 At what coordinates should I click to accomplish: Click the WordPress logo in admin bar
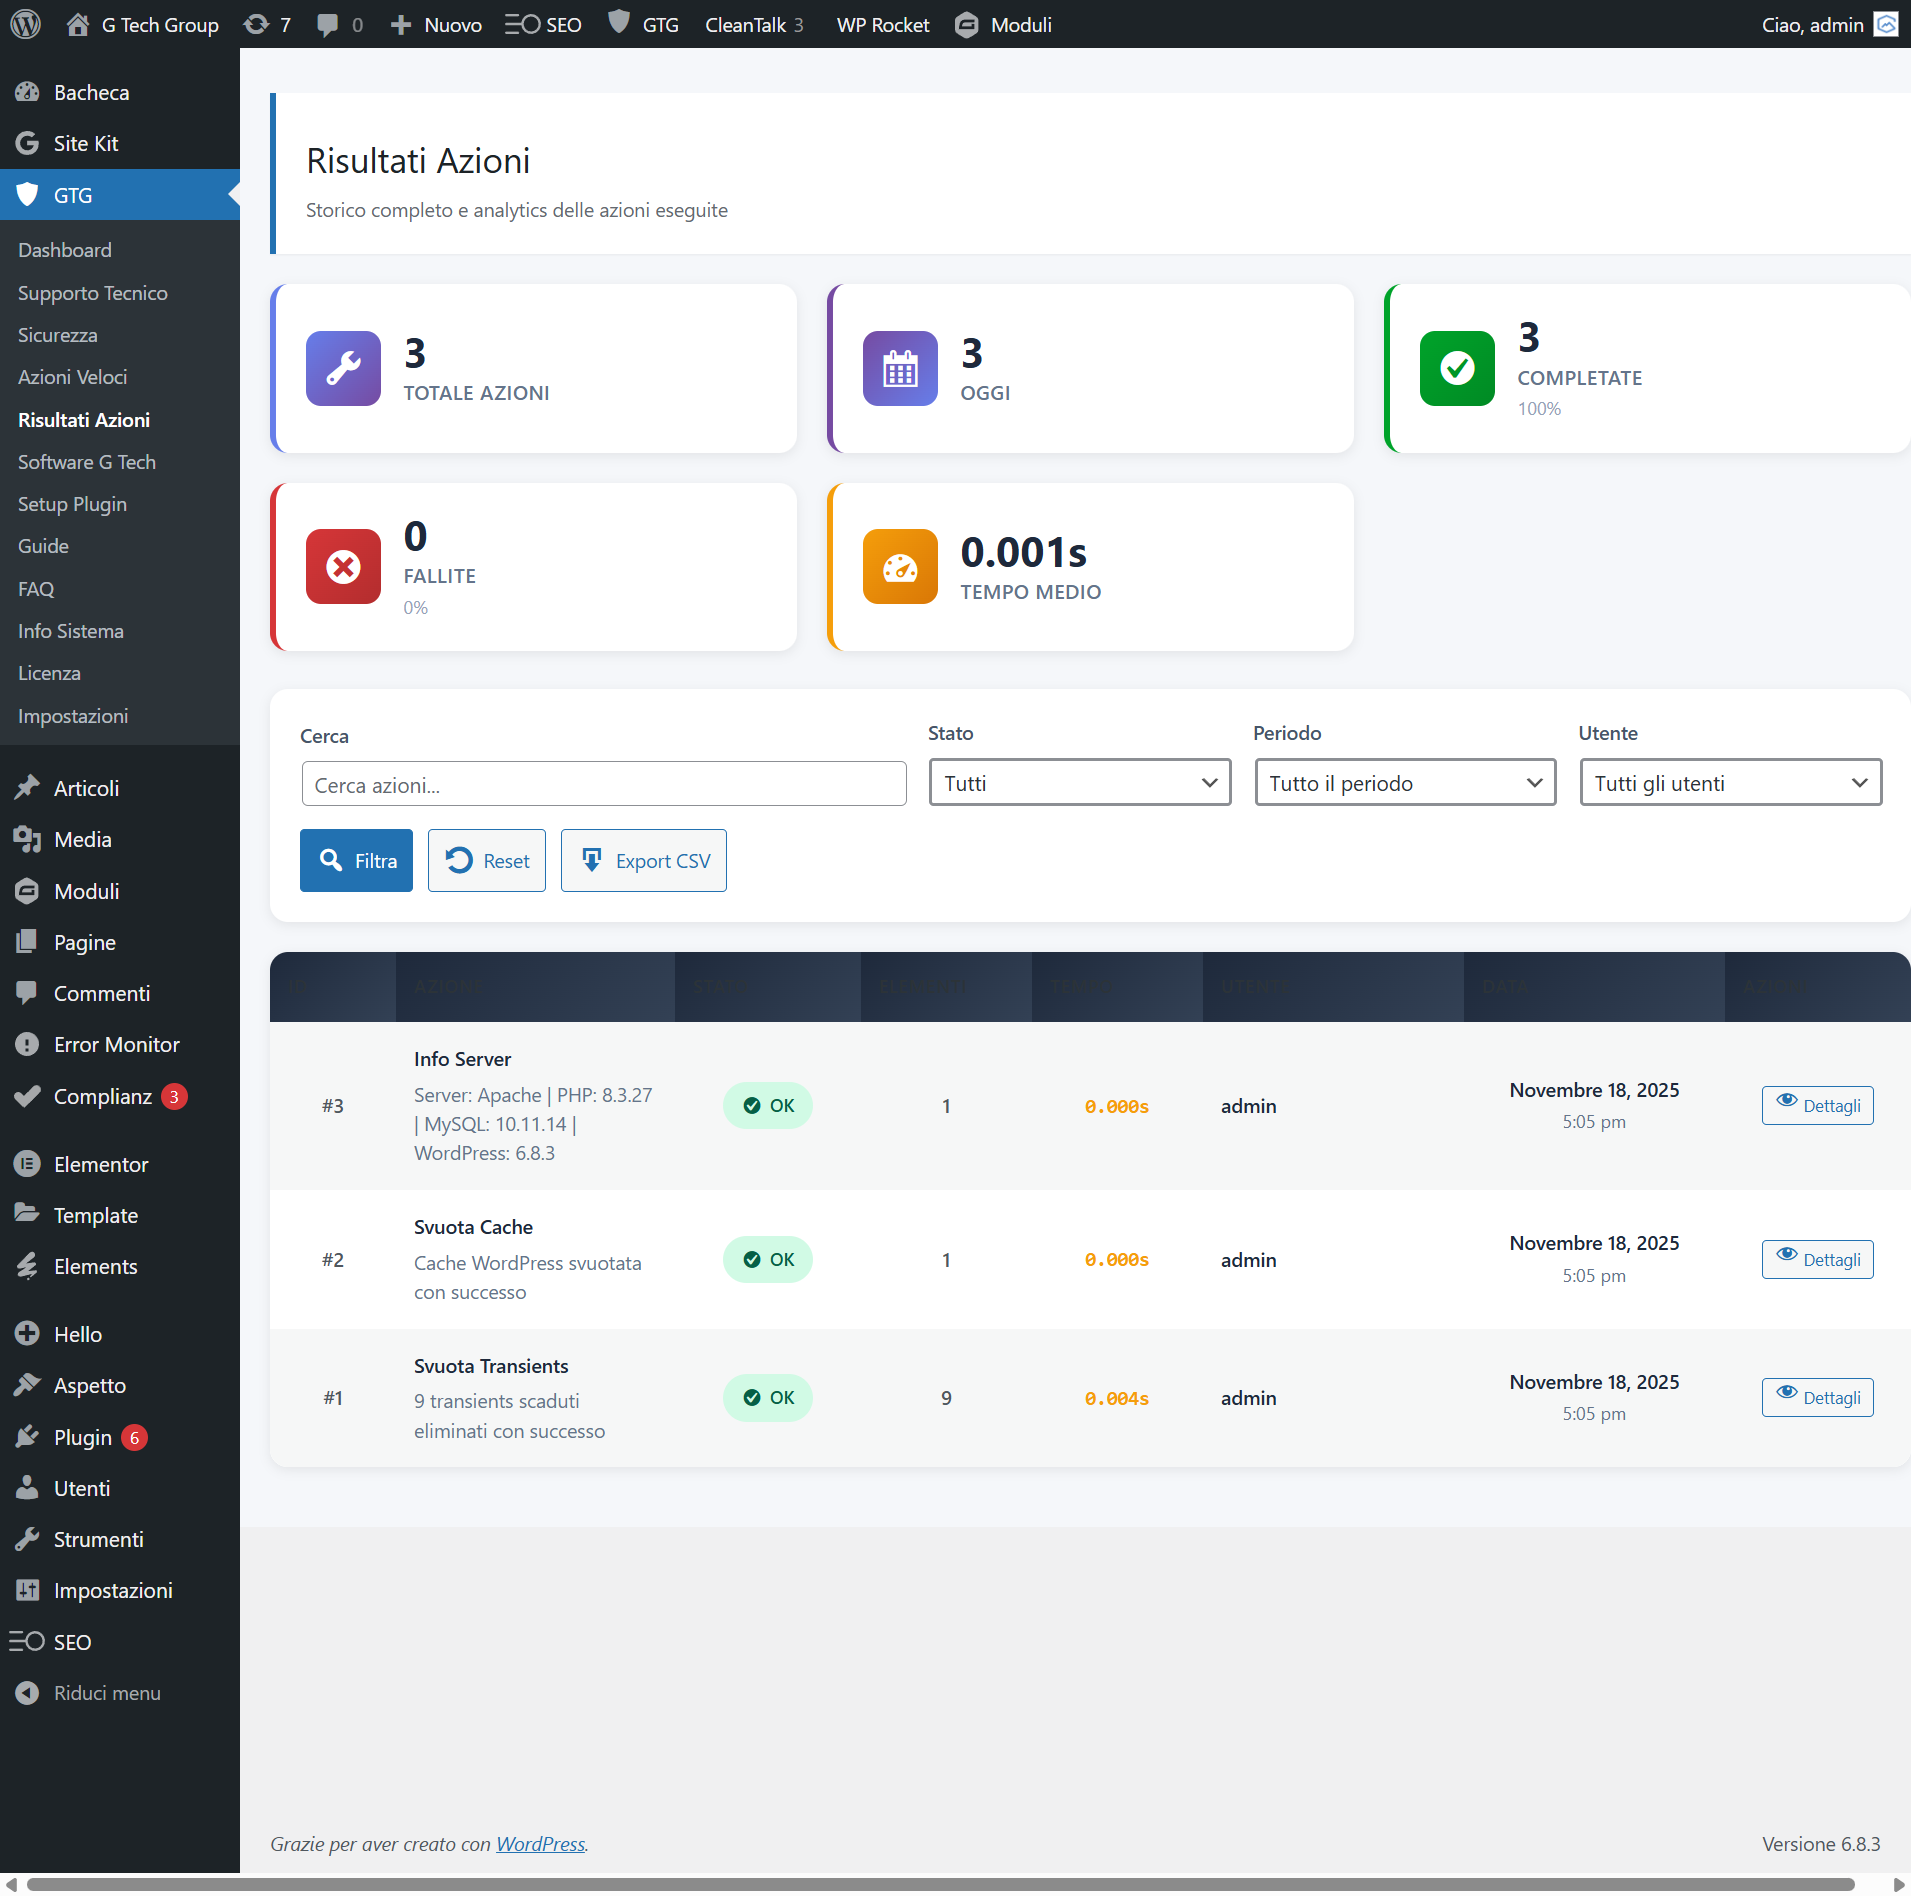[25, 24]
